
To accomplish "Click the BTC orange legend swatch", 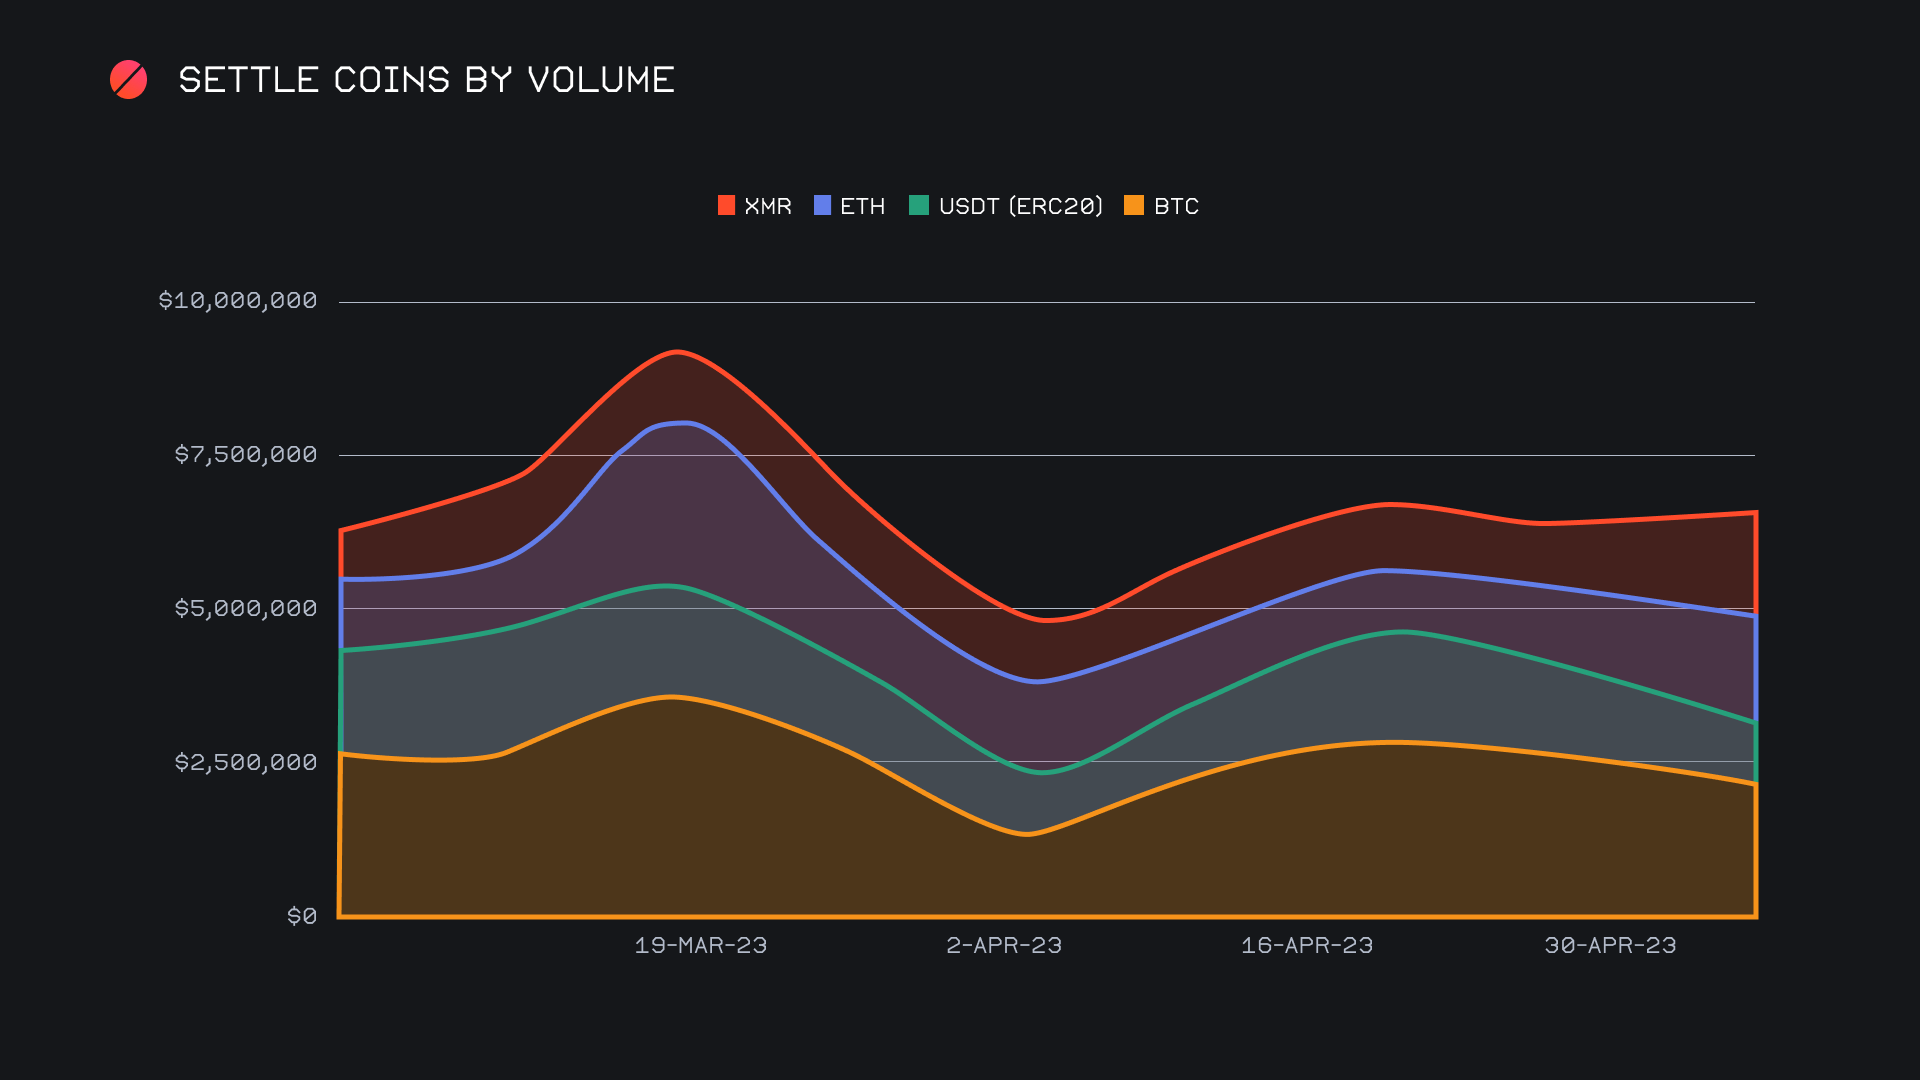I will pyautogui.click(x=1133, y=206).
